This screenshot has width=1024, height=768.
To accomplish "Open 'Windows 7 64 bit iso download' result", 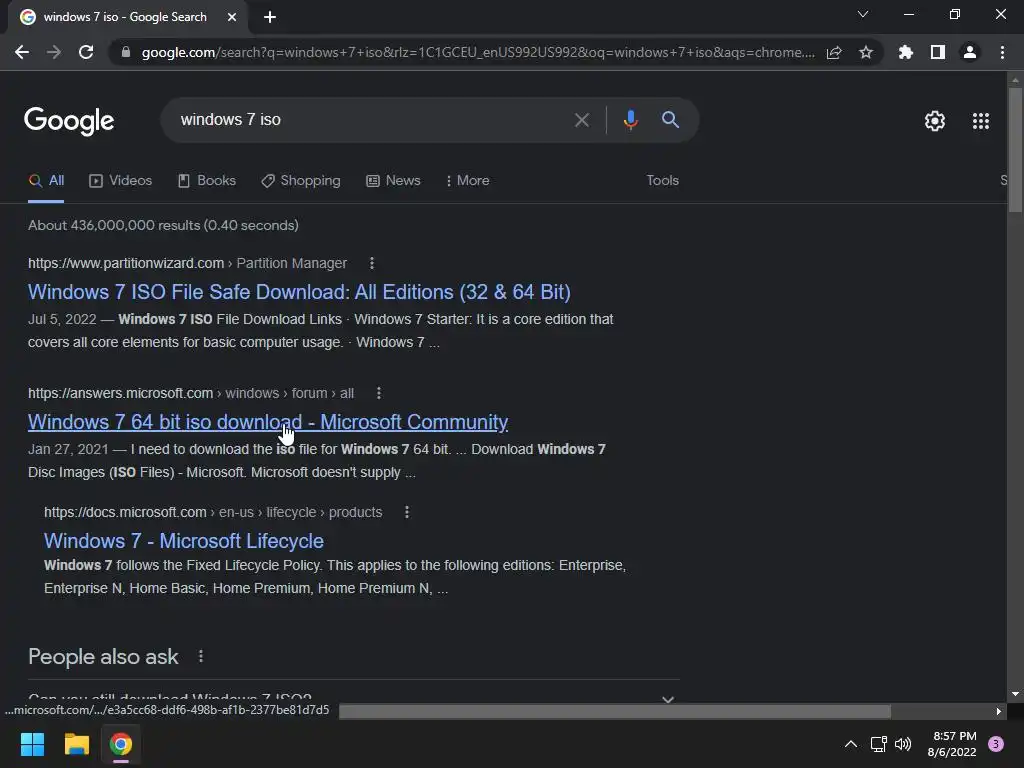I will click(268, 422).
